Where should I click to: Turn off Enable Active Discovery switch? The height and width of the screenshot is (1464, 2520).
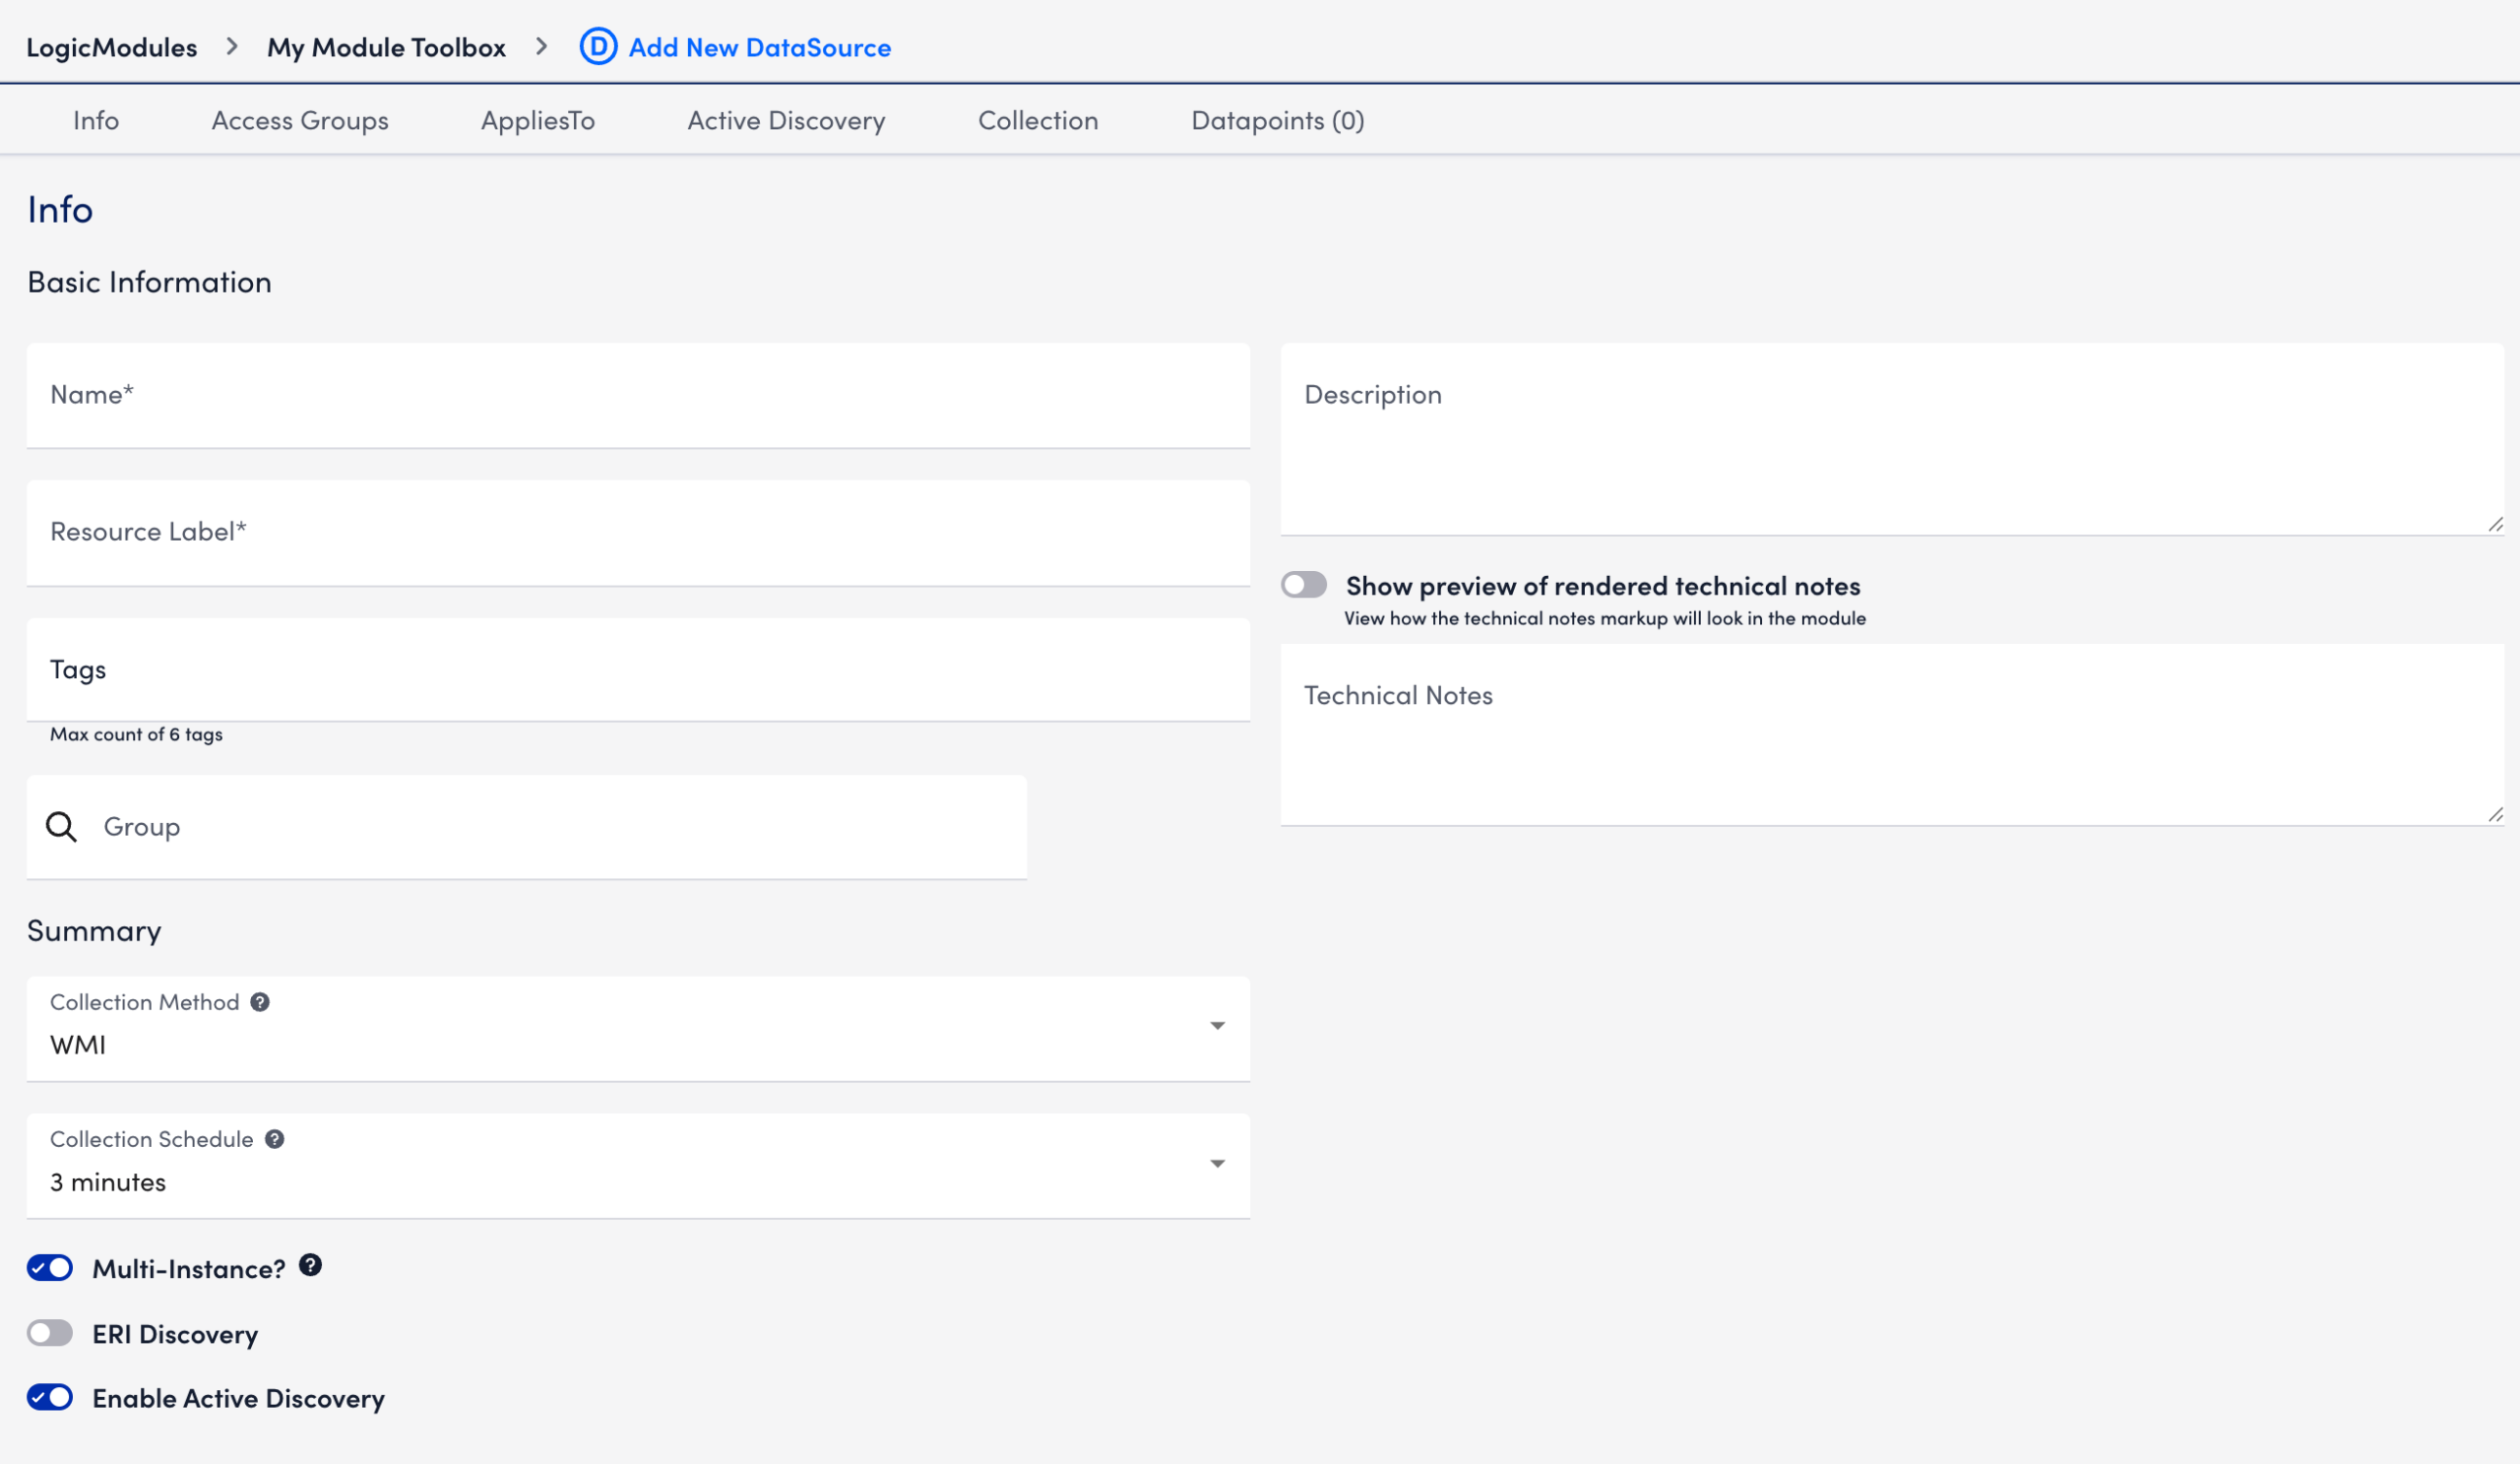(x=50, y=1397)
